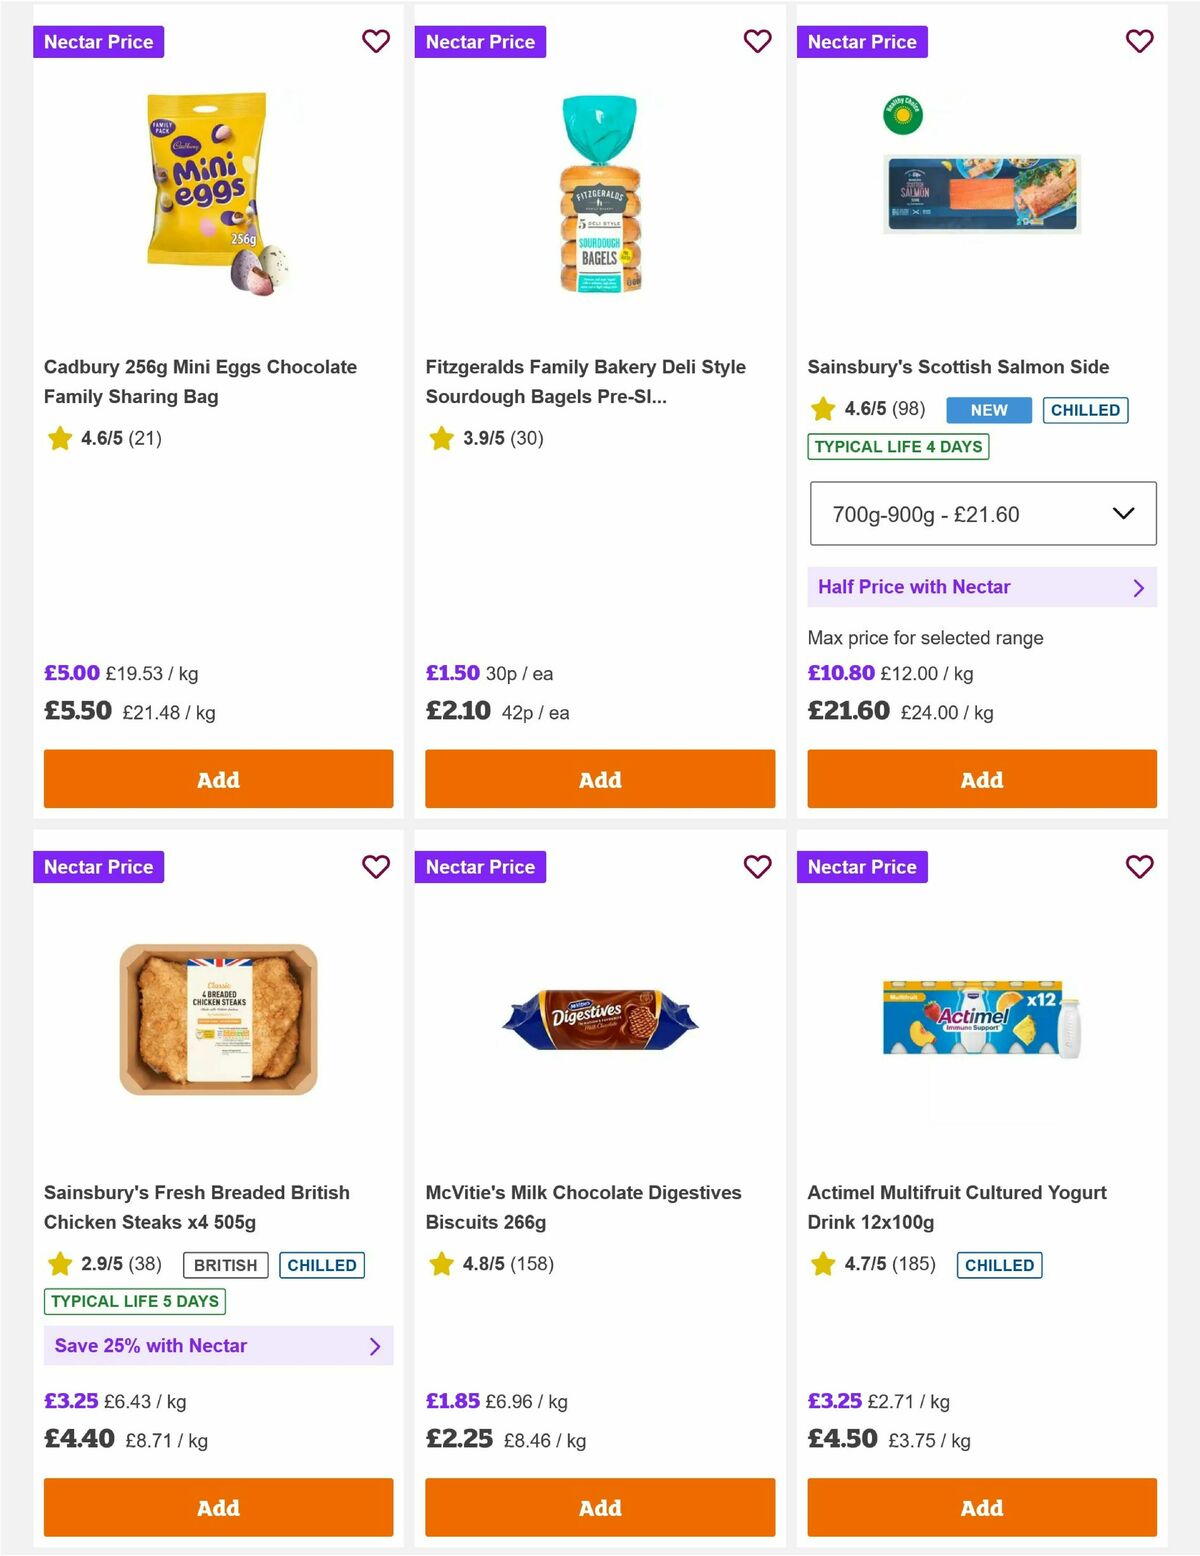The height and width of the screenshot is (1556, 1200).
Task: Click the heart icon on Actimel Multifruit drink
Action: pos(1139,867)
